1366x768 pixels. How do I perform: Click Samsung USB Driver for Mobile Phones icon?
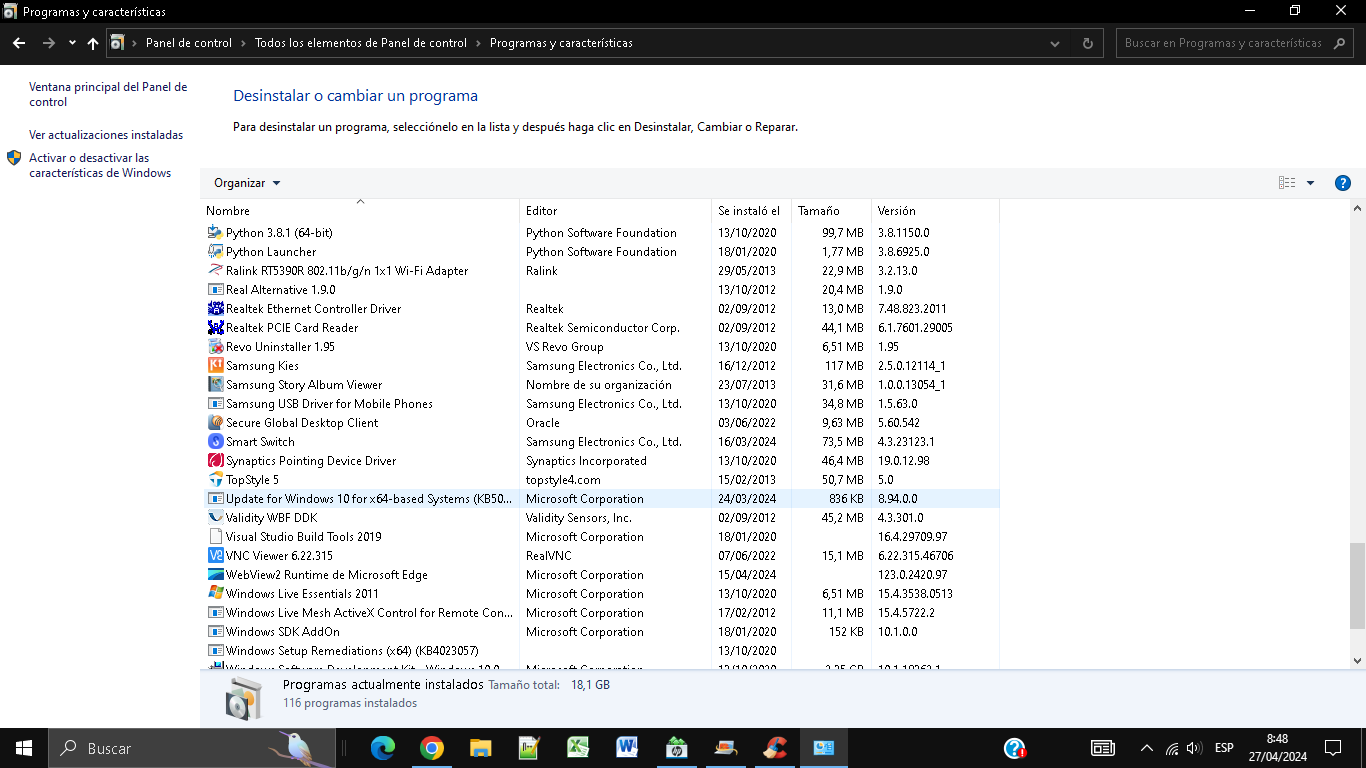pos(215,404)
